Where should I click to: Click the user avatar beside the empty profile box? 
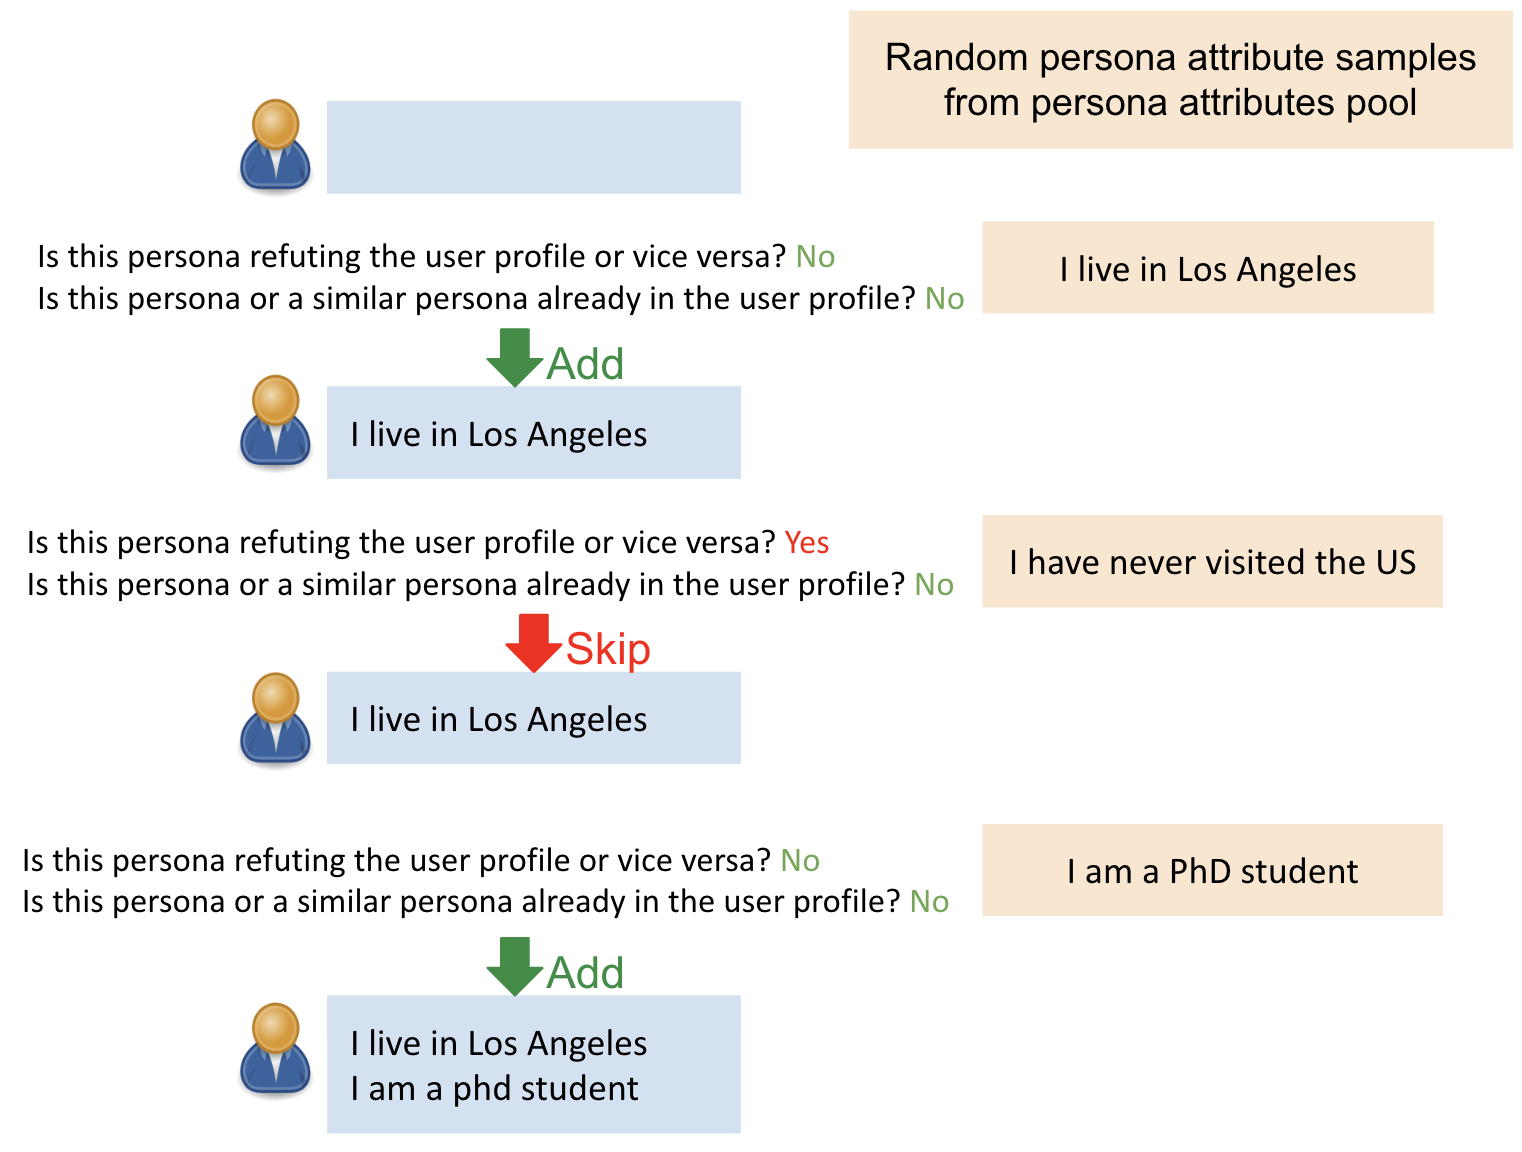(275, 146)
